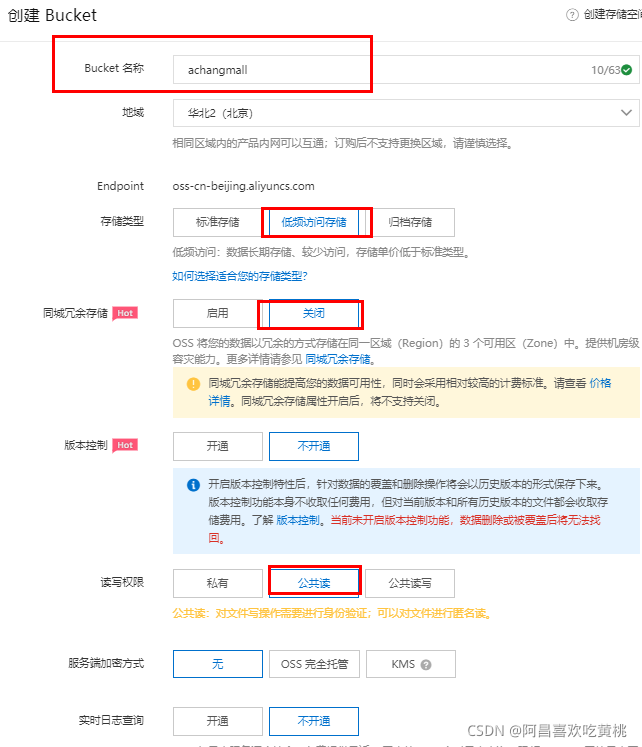This screenshot has width=642, height=747.
Task: Select 关闭 for 同城冗余存储
Action: [x=314, y=313]
